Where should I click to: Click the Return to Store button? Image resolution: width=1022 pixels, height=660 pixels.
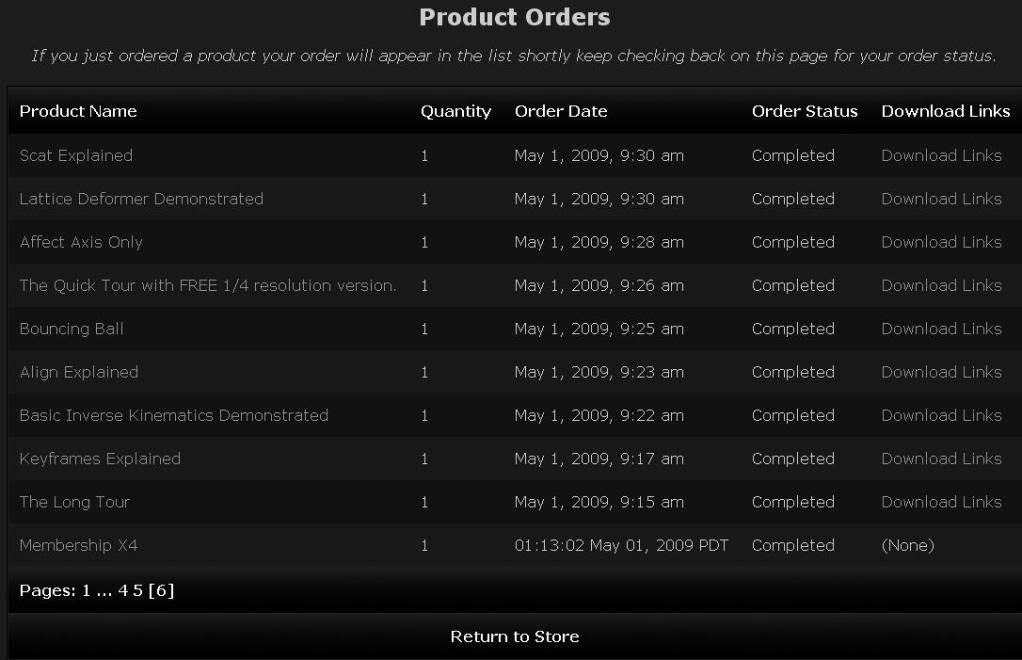coord(514,637)
